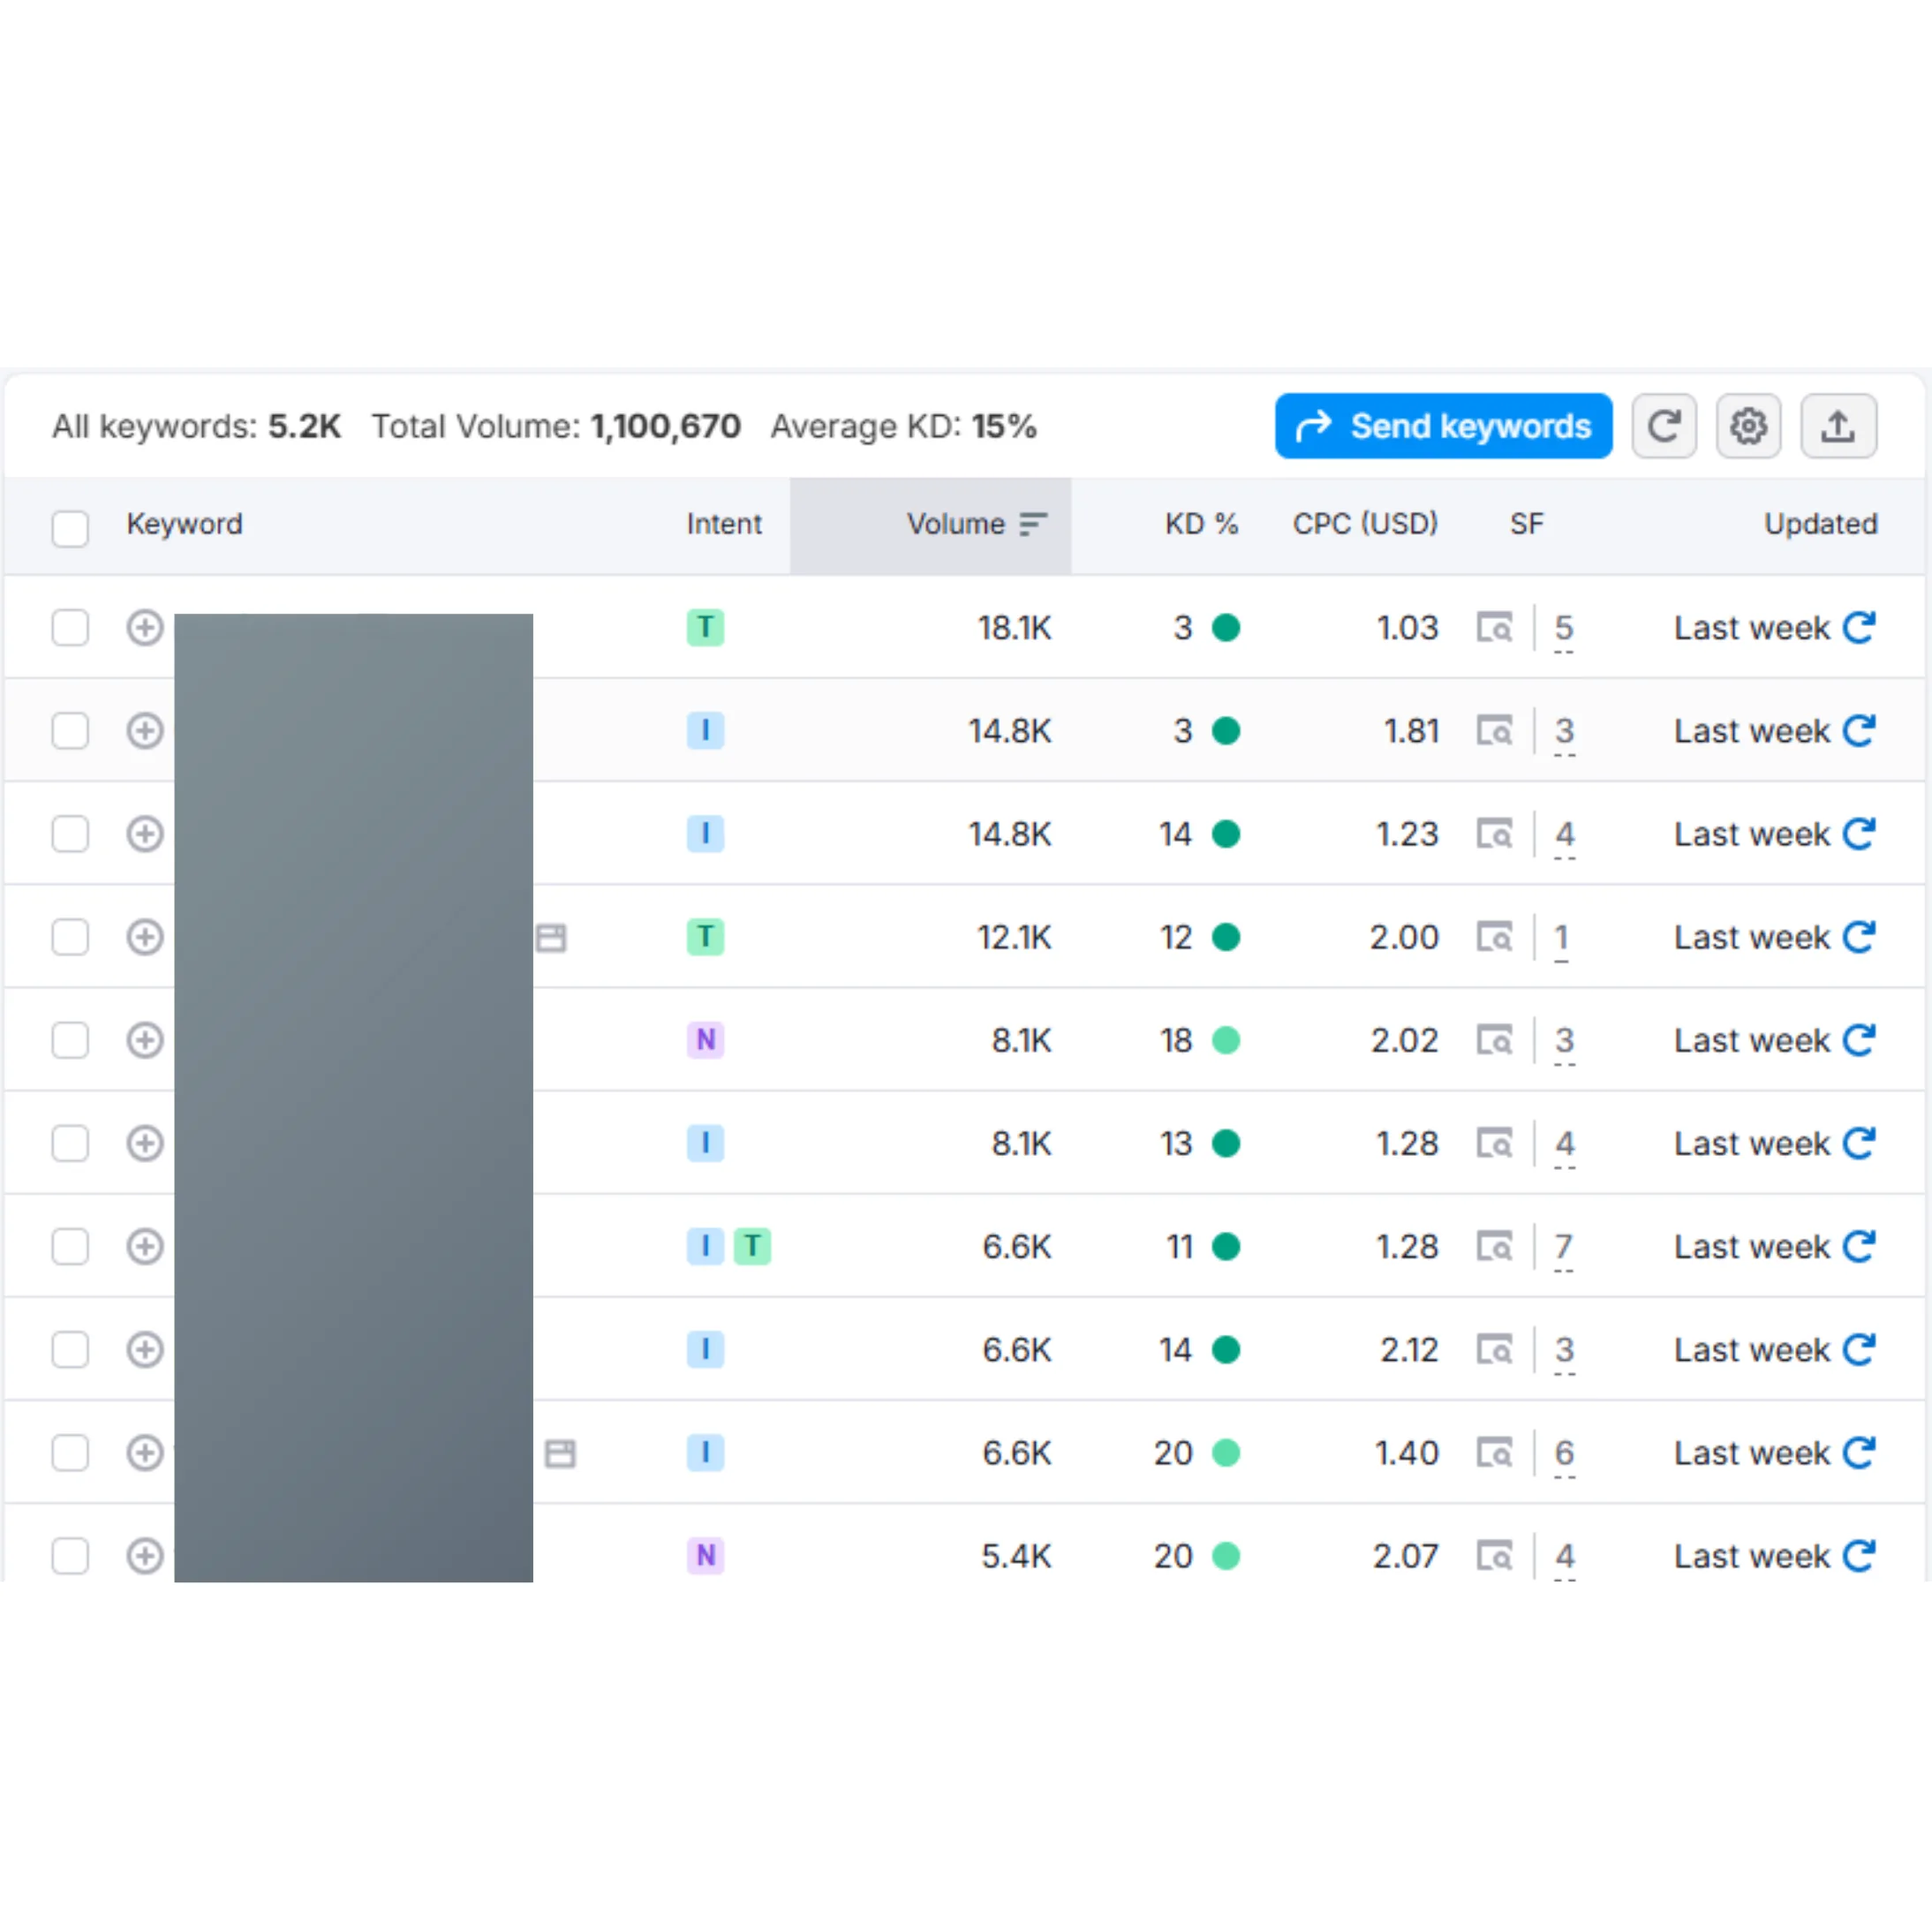
Task: Check the select-all keywords checkbox
Action: 70,528
